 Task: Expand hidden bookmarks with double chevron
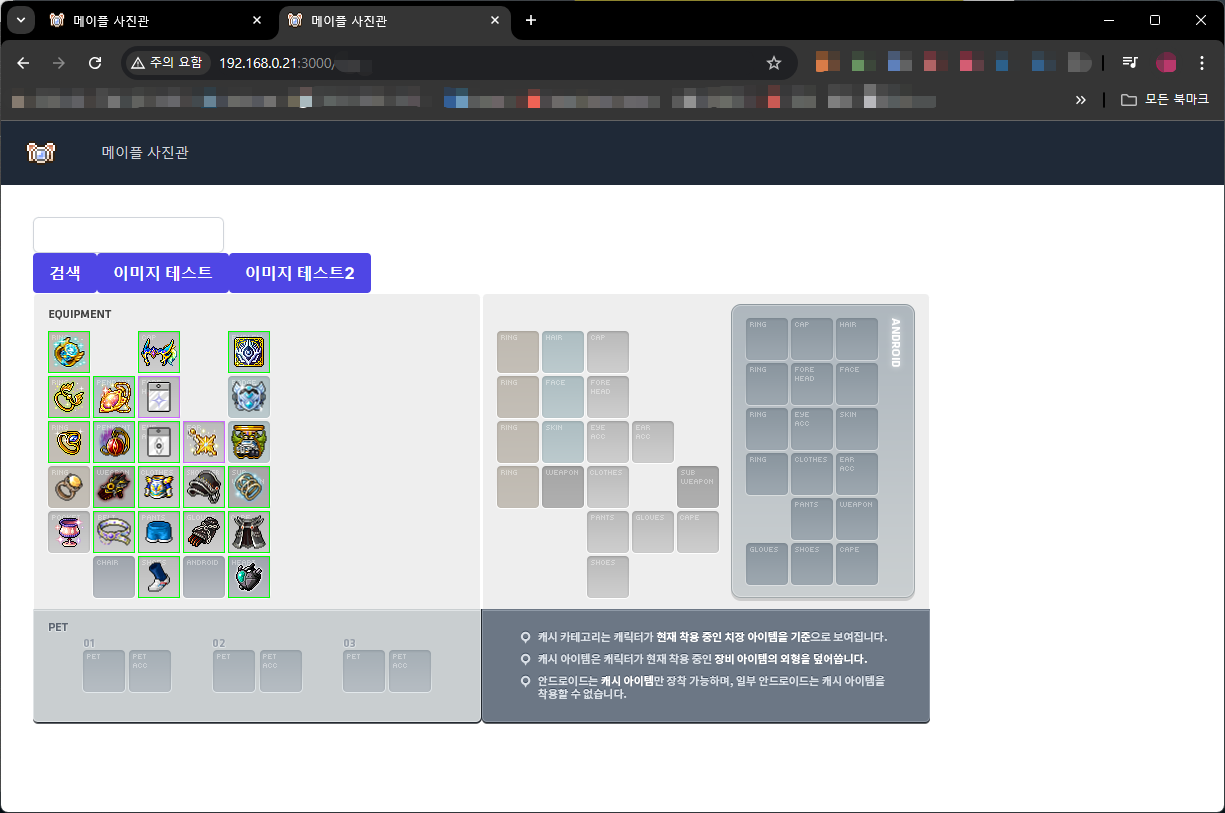[x=1080, y=100]
